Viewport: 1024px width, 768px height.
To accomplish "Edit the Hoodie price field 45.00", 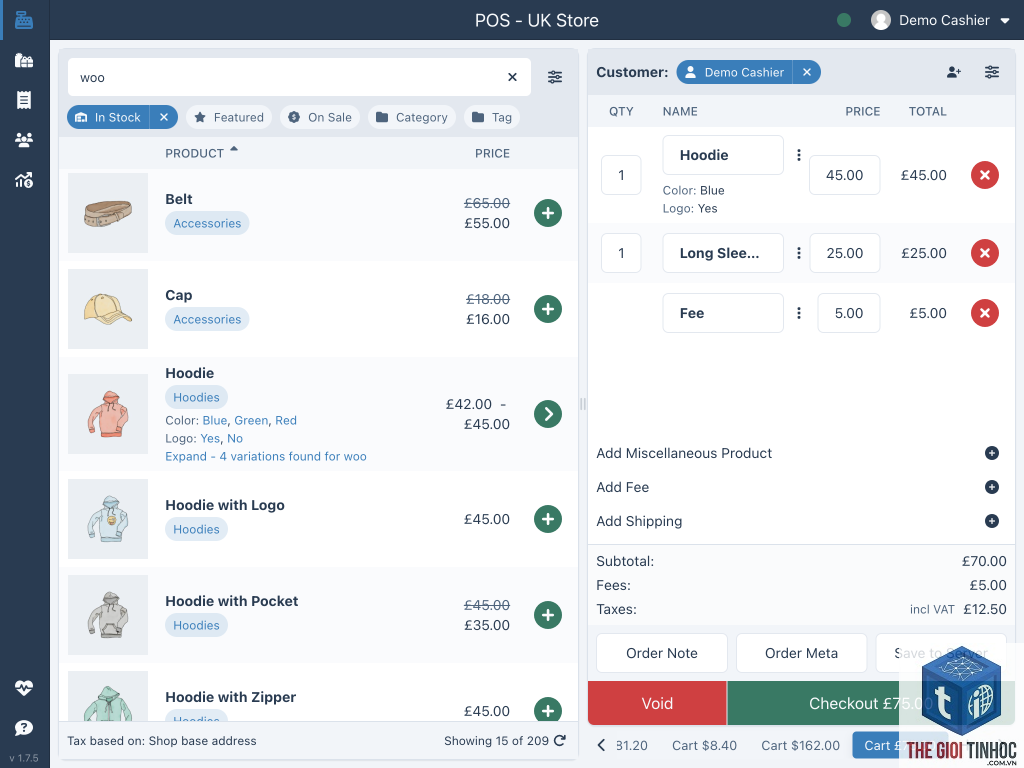I will coord(844,175).
